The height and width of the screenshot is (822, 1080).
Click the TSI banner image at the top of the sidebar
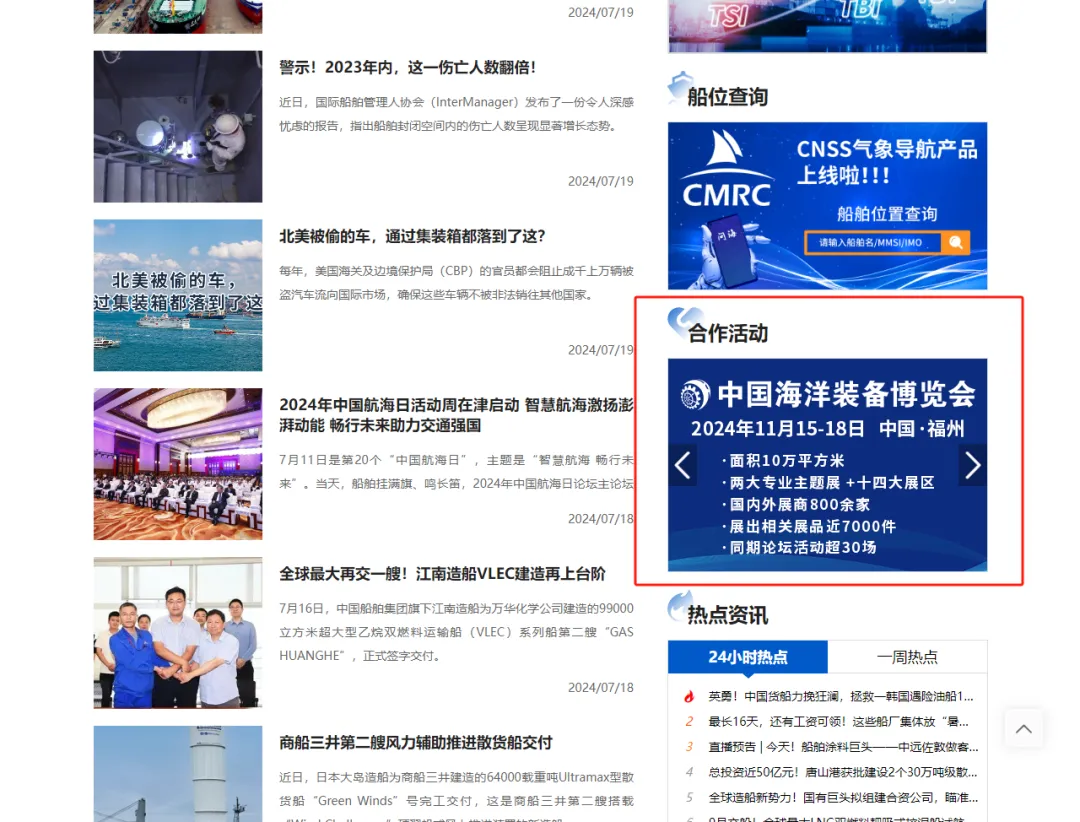(827, 25)
